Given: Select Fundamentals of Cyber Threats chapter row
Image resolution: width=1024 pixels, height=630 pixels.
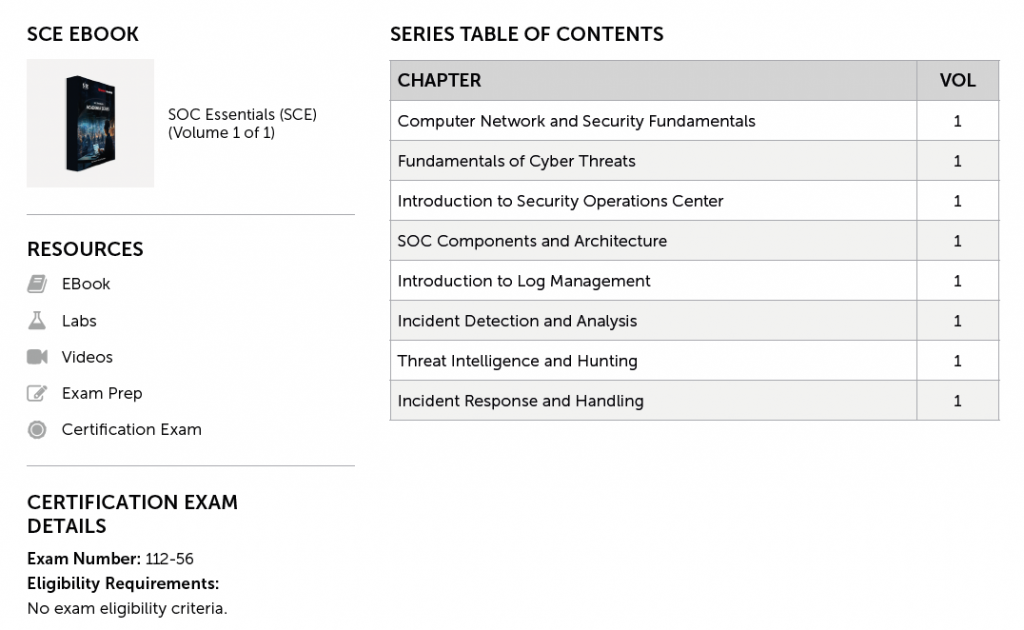Looking at the screenshot, I should (516, 161).
